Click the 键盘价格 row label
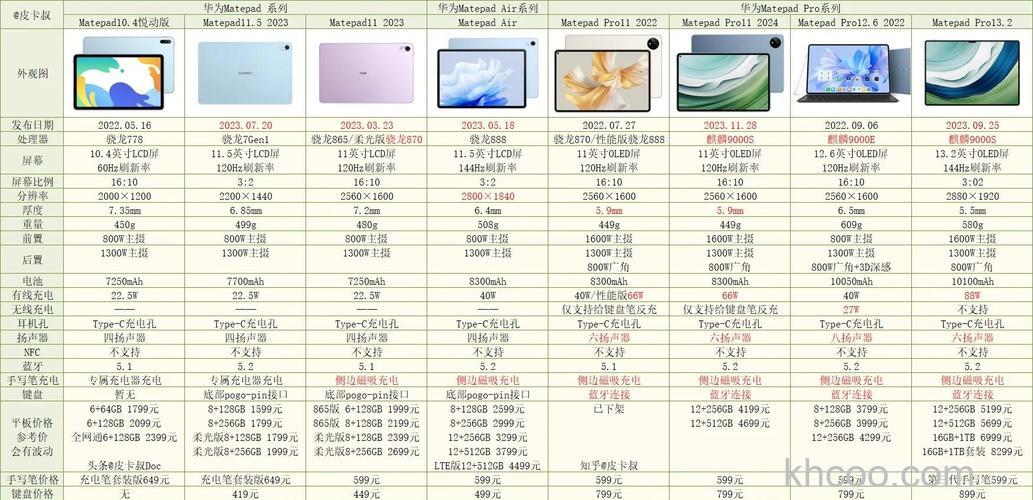The image size is (1033, 500). pos(32,493)
